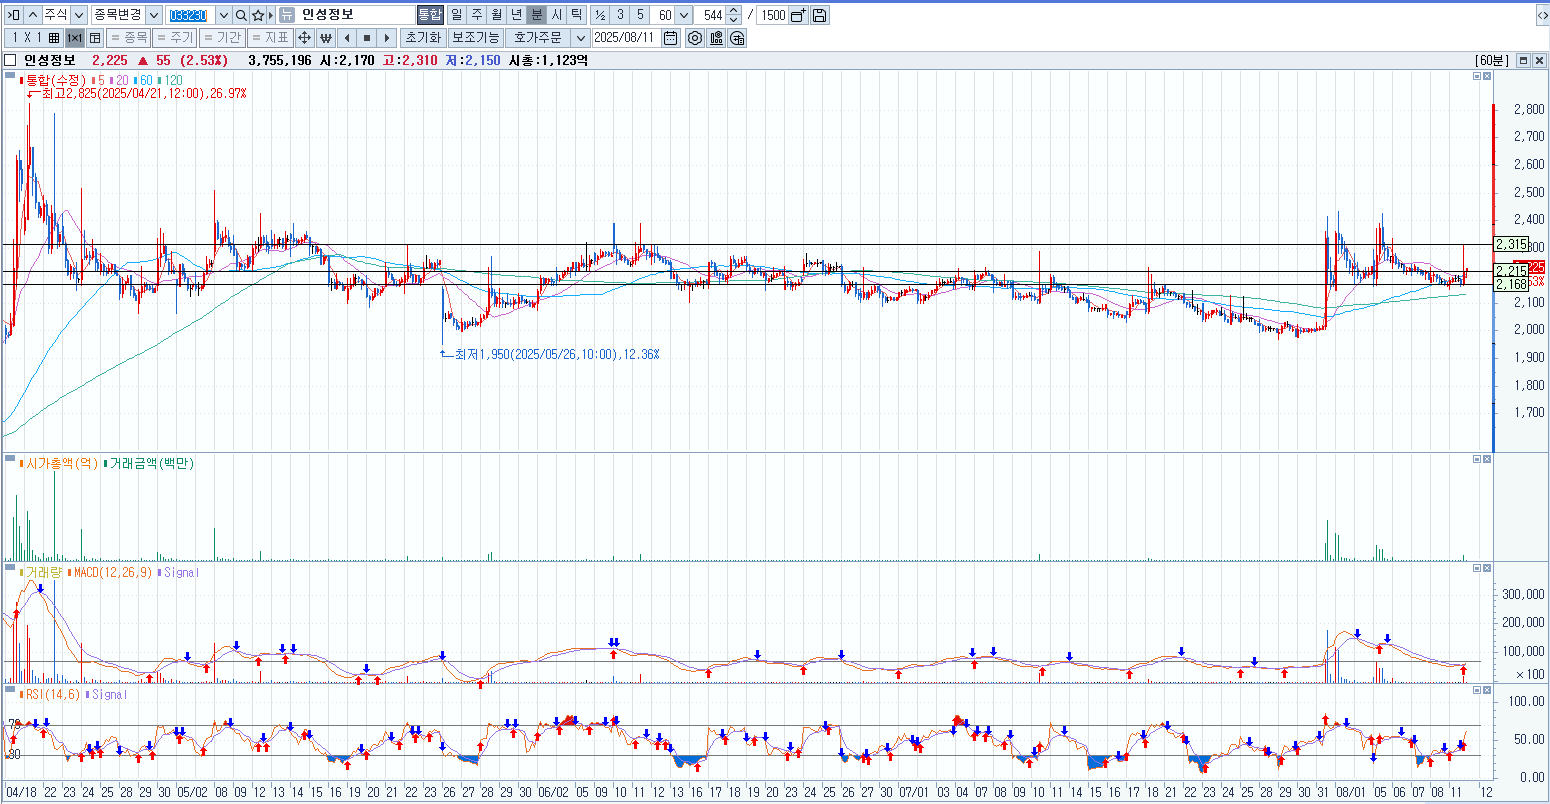Step chart backward with left arrow

click(x=347, y=38)
